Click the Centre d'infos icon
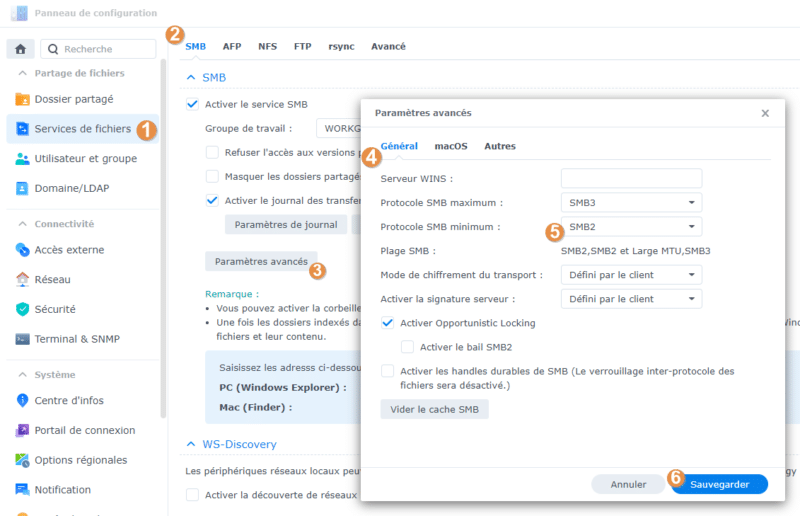Screen dimensions: 800x516 (22, 400)
